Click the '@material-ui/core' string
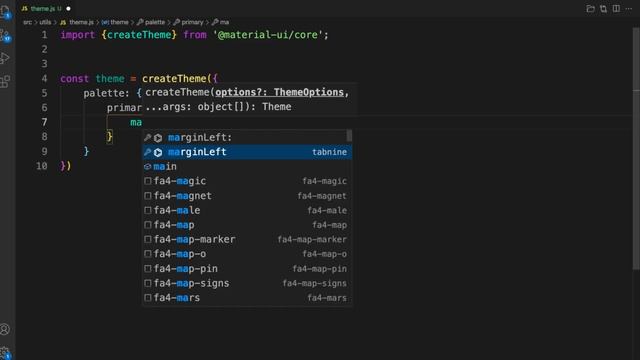Image resolution: width=640 pixels, height=360 pixels. [268, 35]
